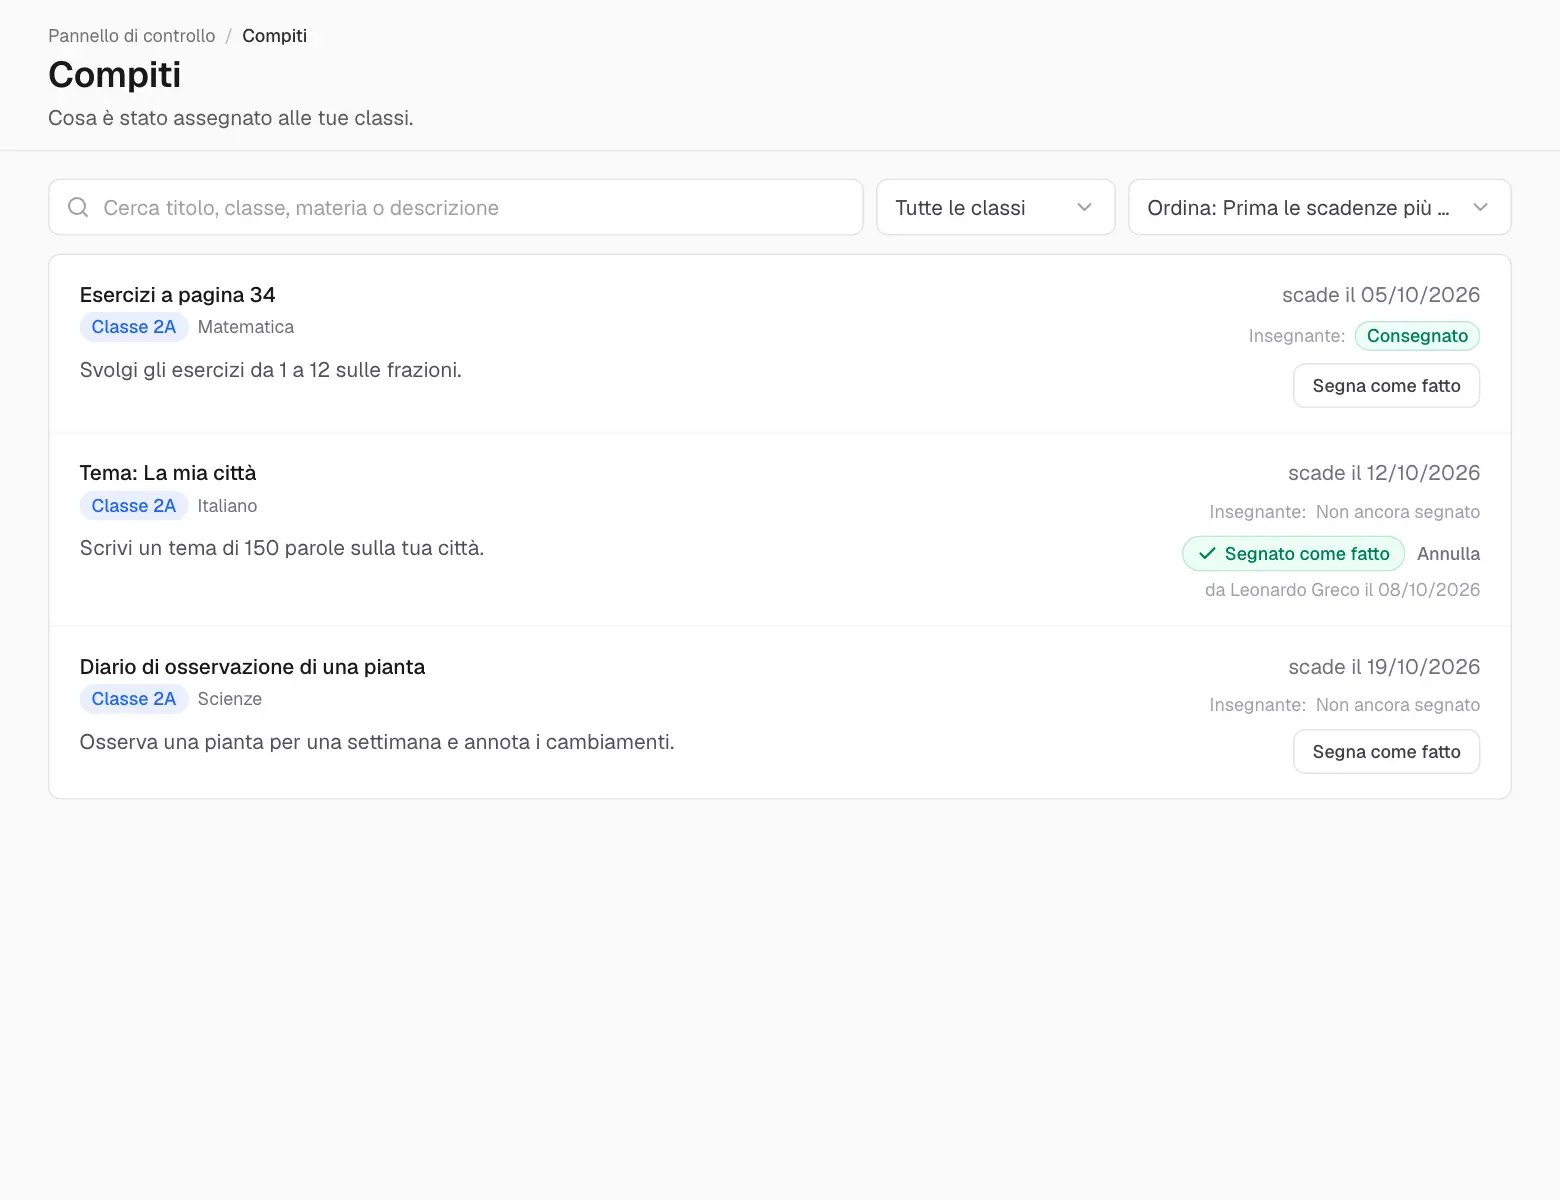Open the Diario di osservazione di una pianta title

point(252,667)
